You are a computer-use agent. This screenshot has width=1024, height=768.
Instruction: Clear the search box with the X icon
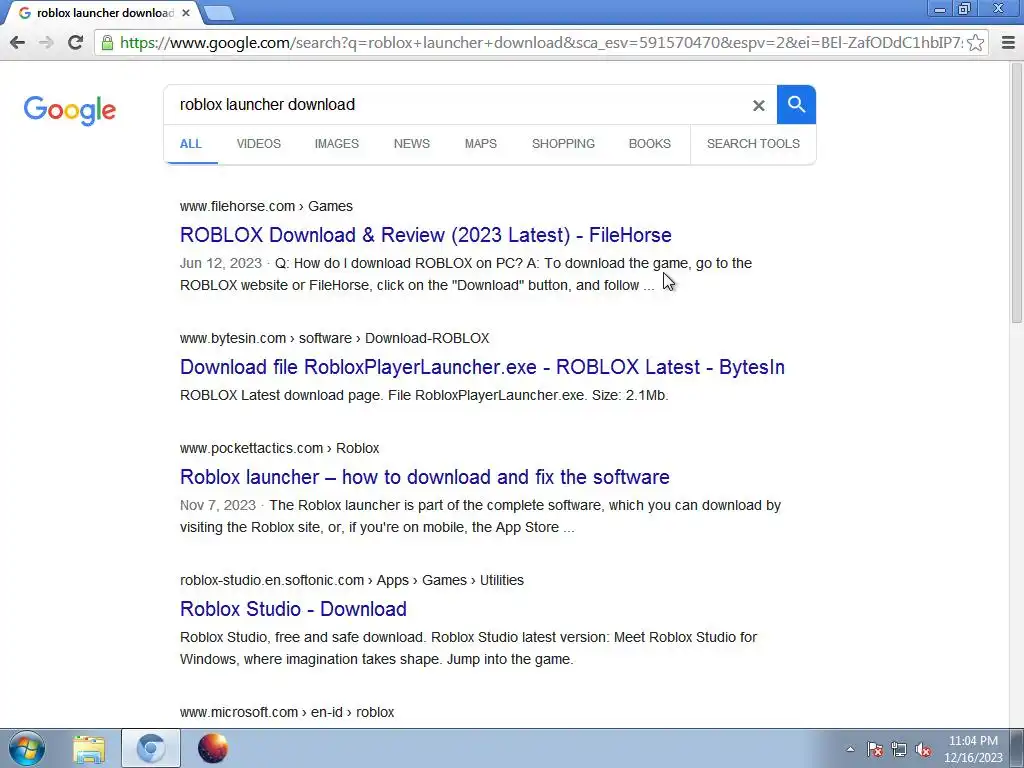coord(758,105)
